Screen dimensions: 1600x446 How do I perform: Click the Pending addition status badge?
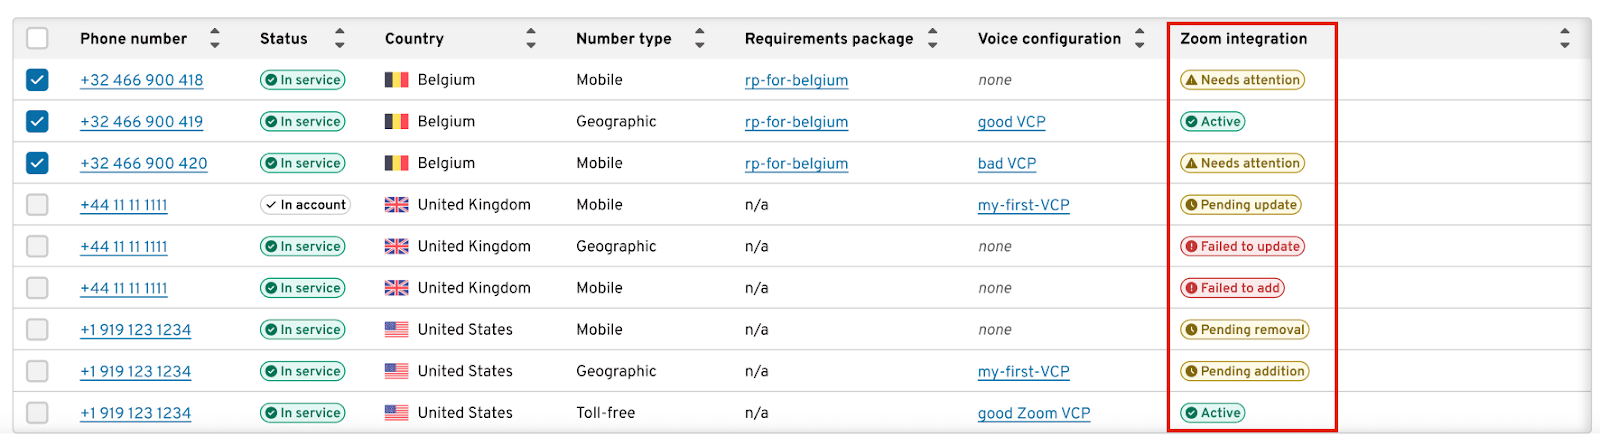pyautogui.click(x=1244, y=371)
